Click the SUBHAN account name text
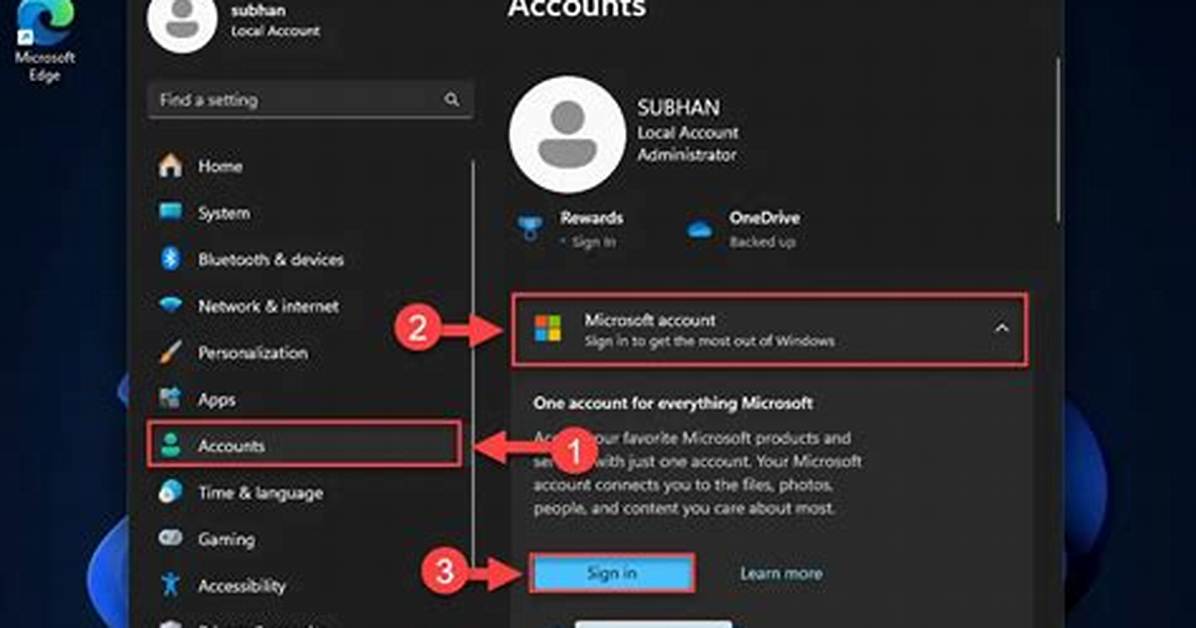Image resolution: width=1196 pixels, height=628 pixels. pyautogui.click(x=678, y=108)
